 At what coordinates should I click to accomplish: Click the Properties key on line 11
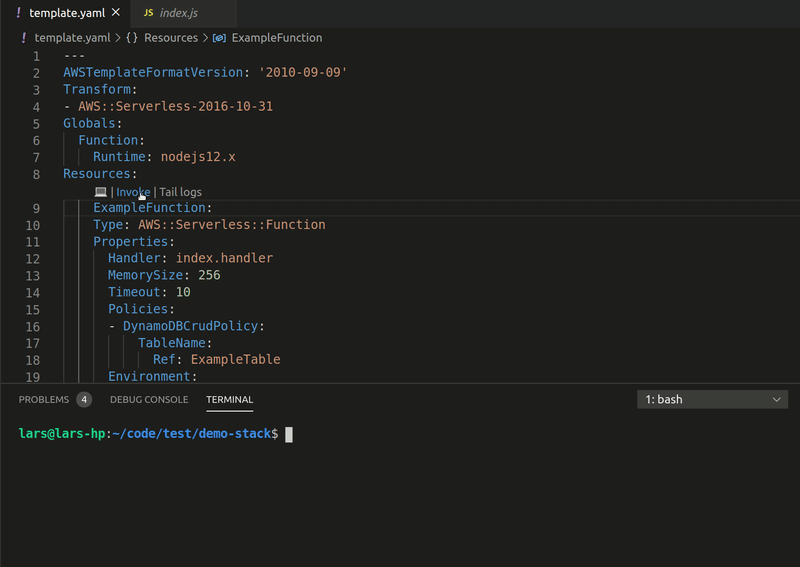click(131, 241)
